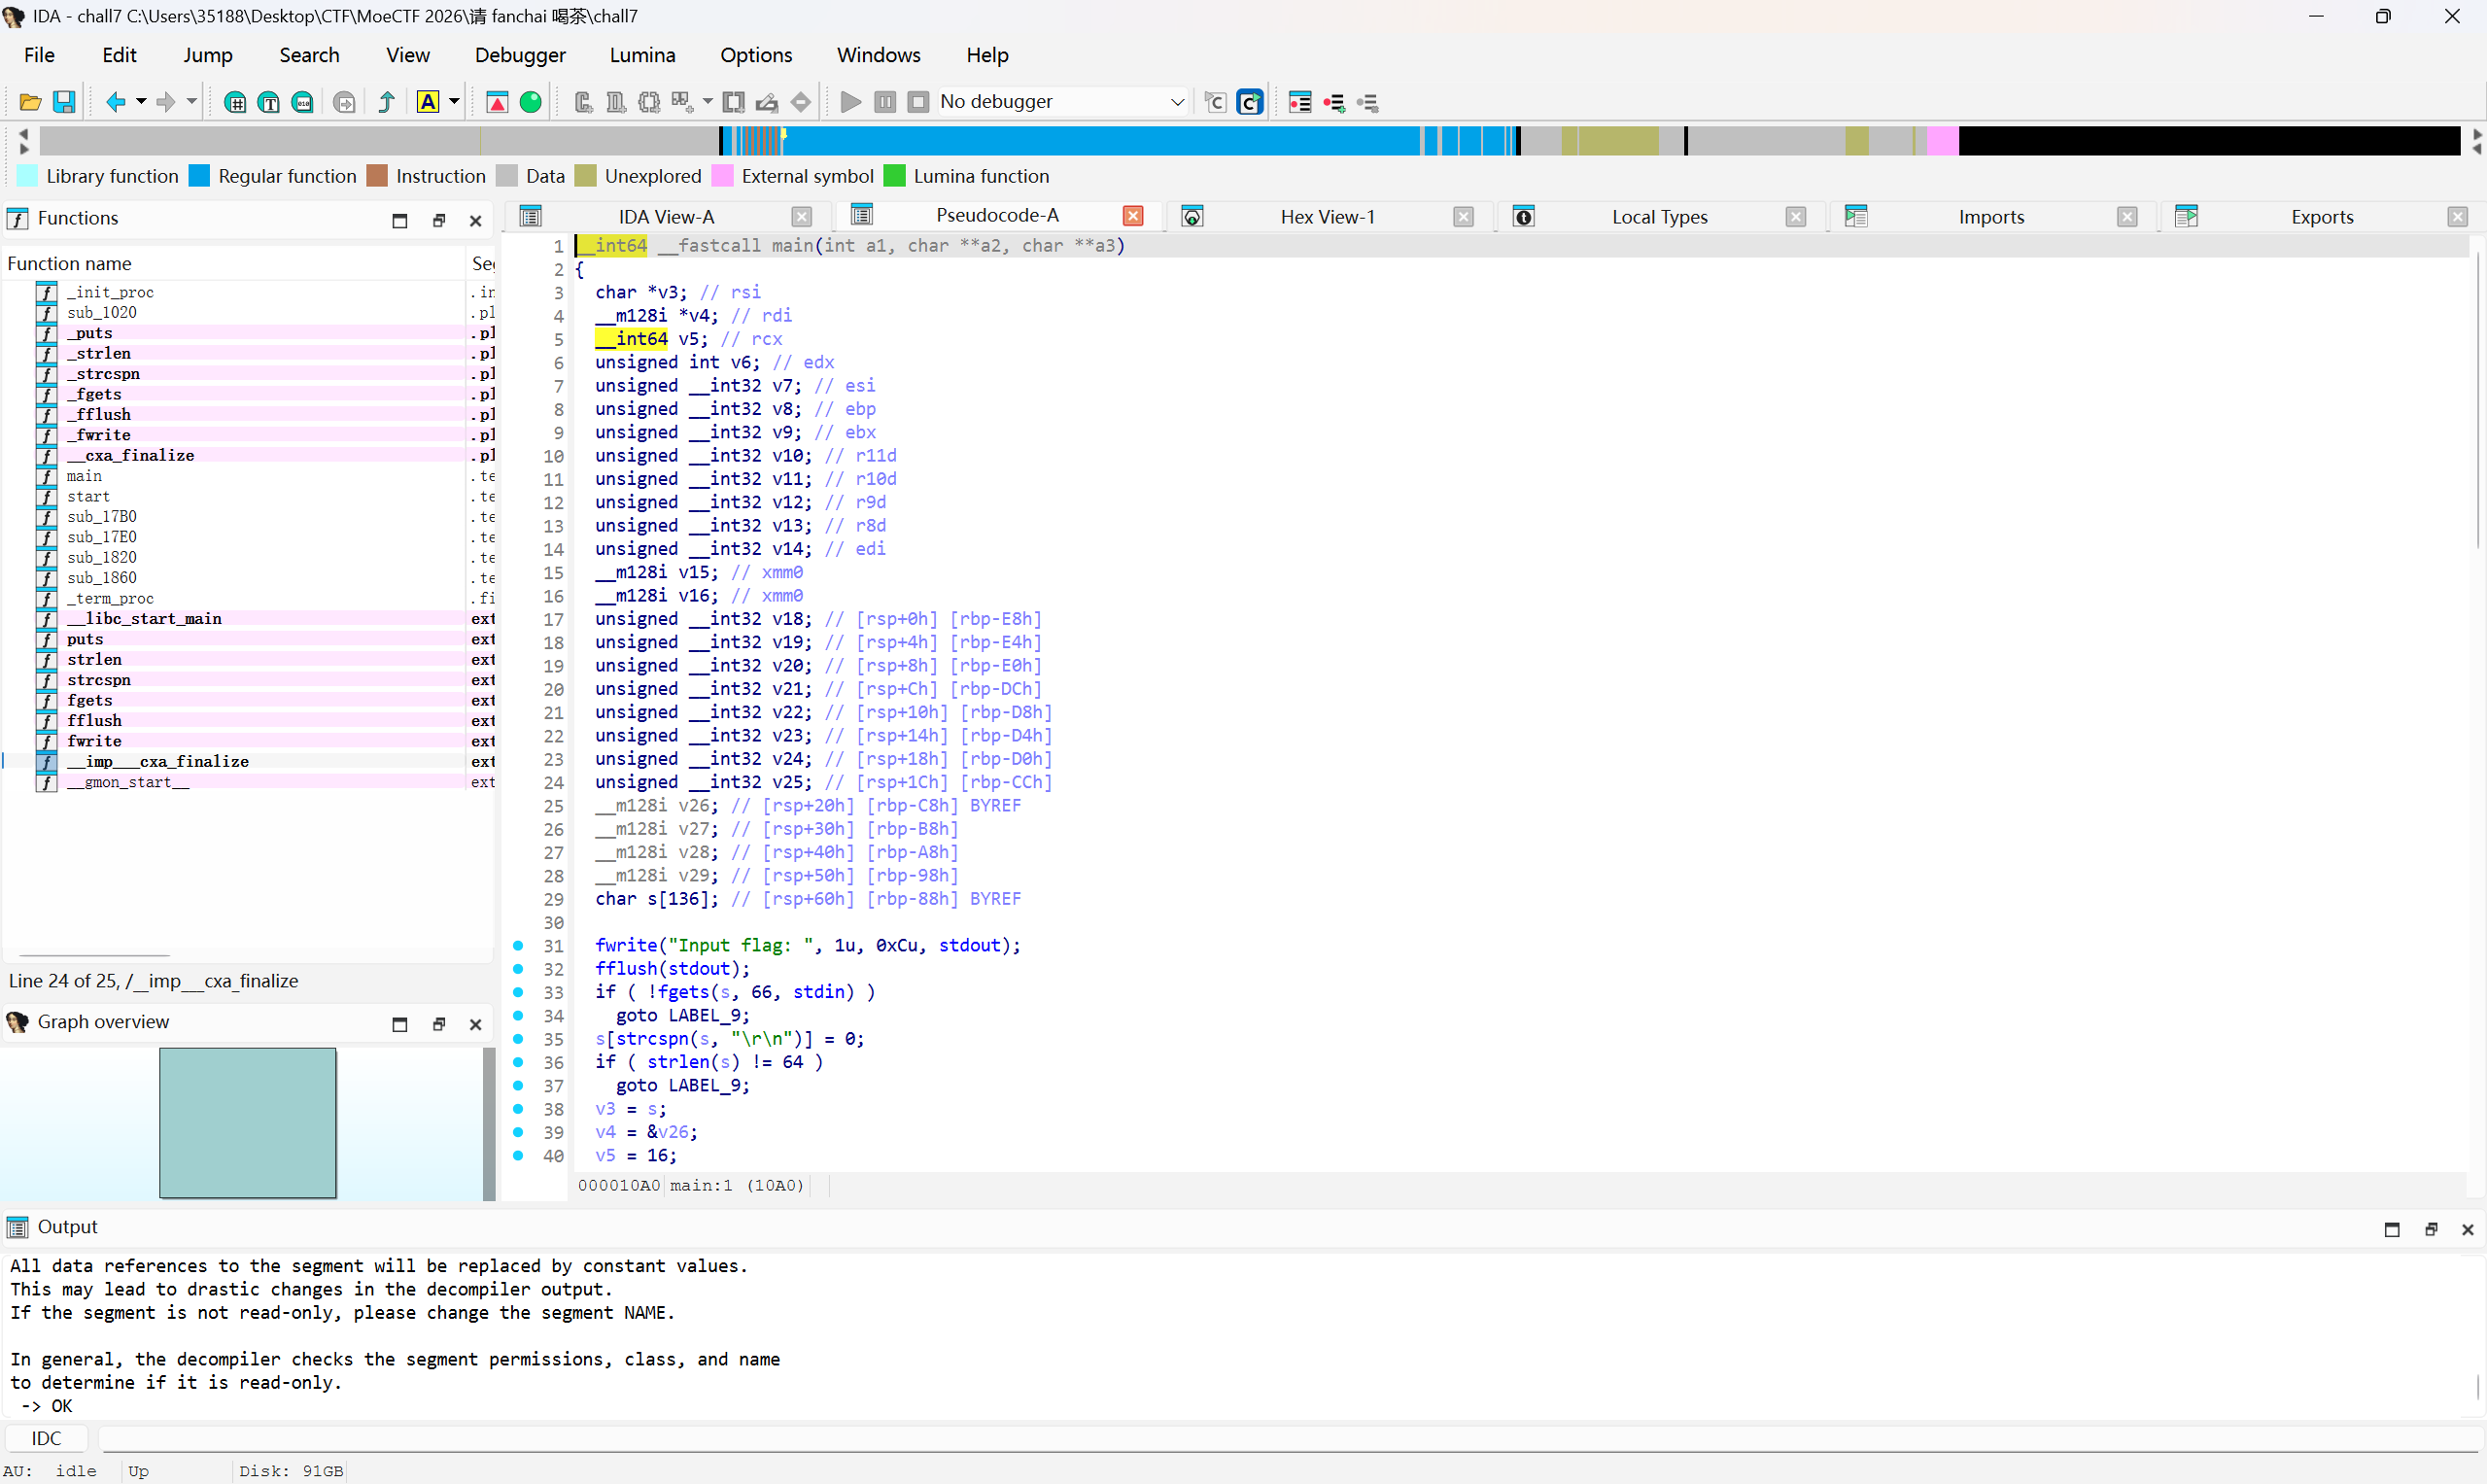2487x1484 pixels.
Task: Jump forward with the gray right arrow
Action: tap(166, 102)
